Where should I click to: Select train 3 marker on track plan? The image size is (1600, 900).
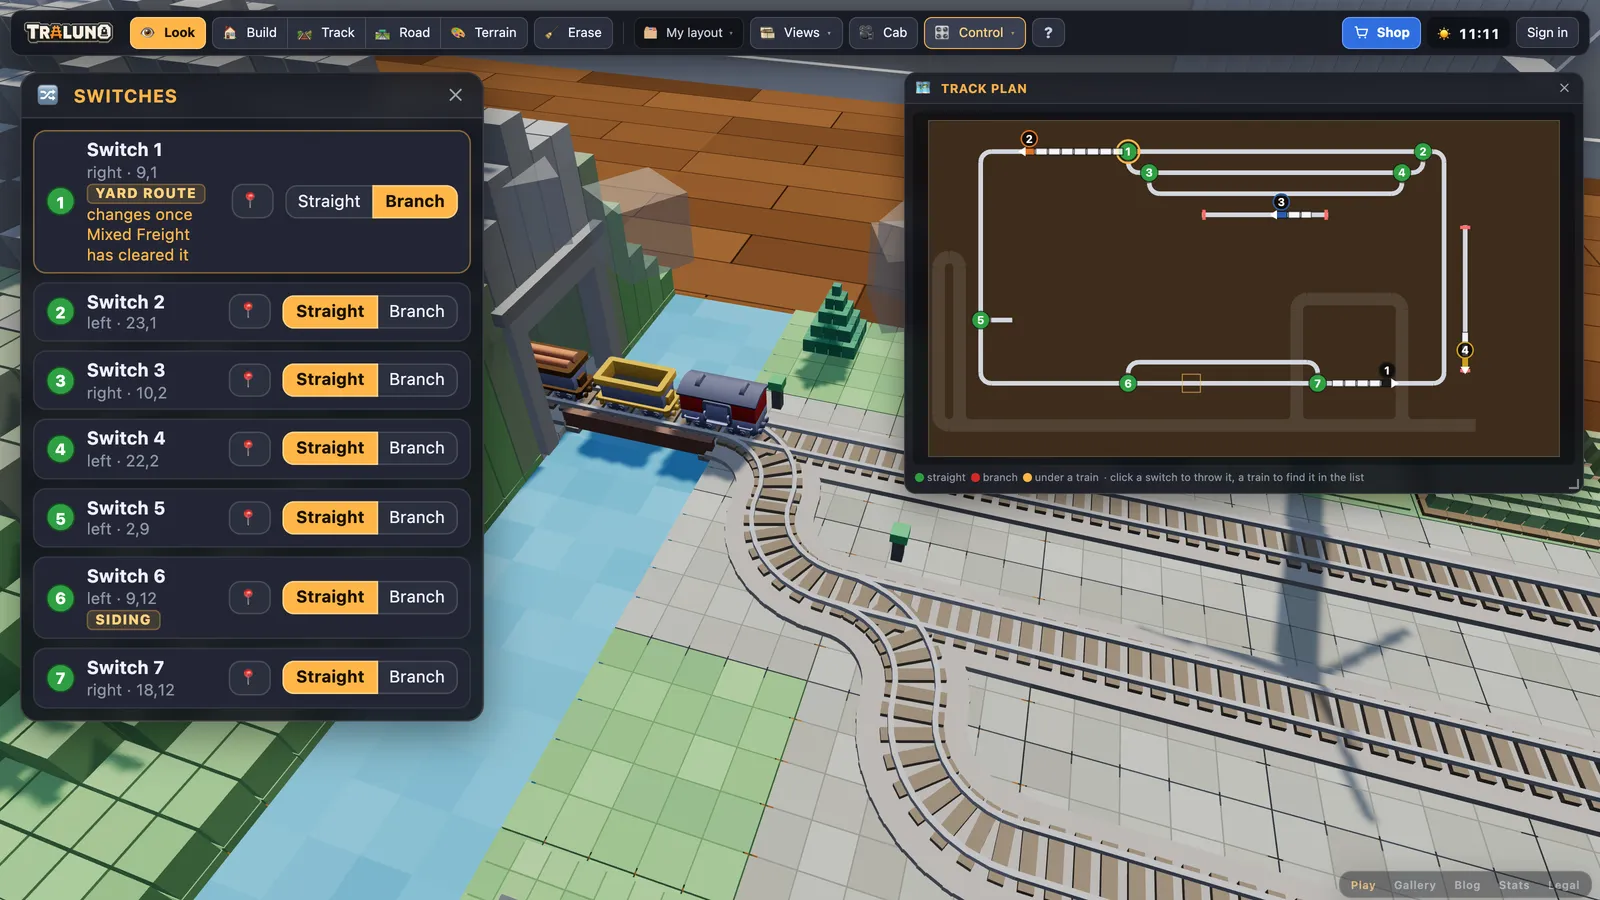click(1281, 202)
